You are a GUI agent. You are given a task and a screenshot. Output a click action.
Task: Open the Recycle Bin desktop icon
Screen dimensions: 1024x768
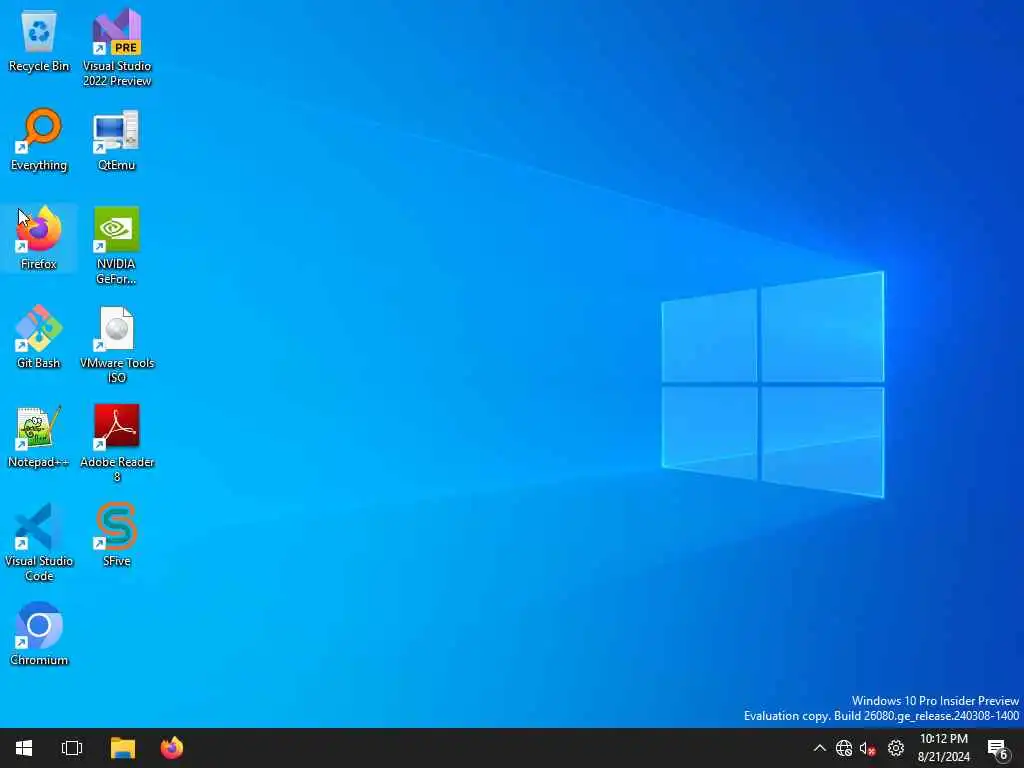click(x=39, y=40)
